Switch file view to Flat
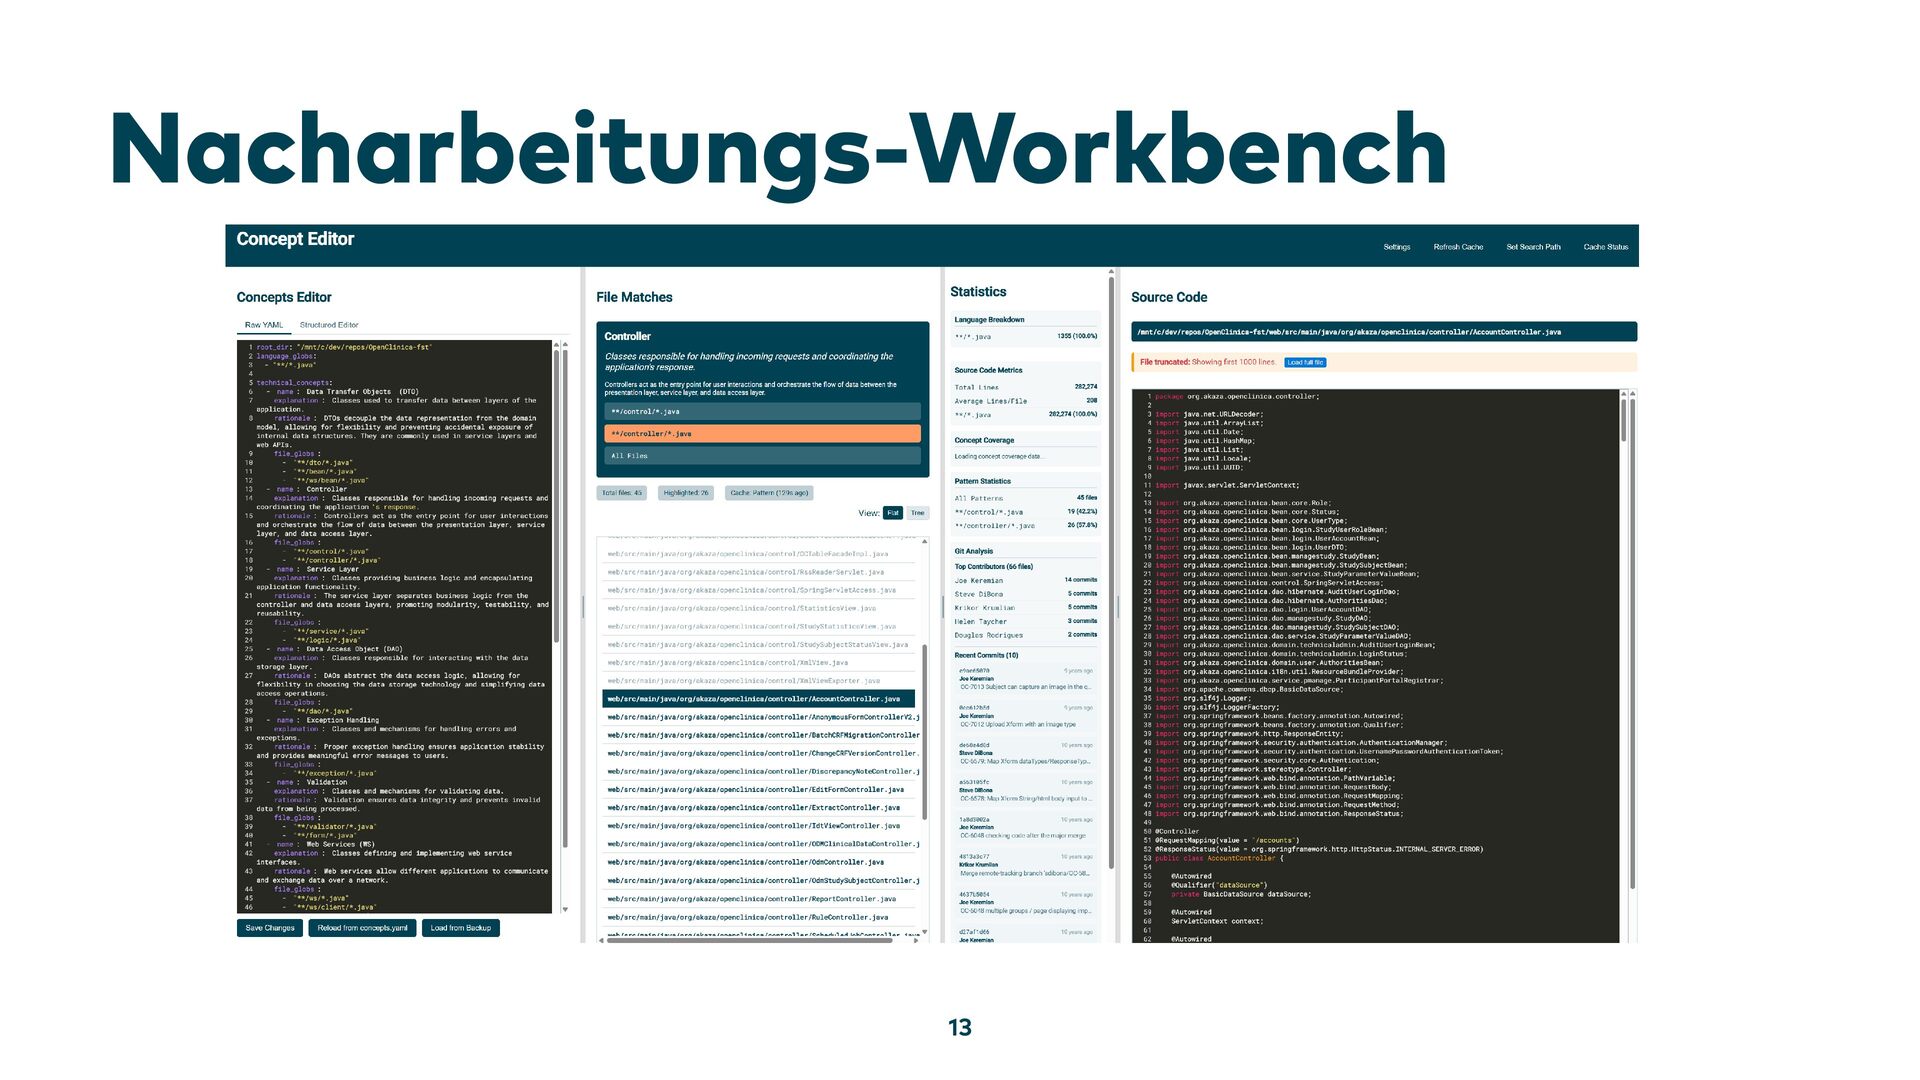 pos(893,513)
